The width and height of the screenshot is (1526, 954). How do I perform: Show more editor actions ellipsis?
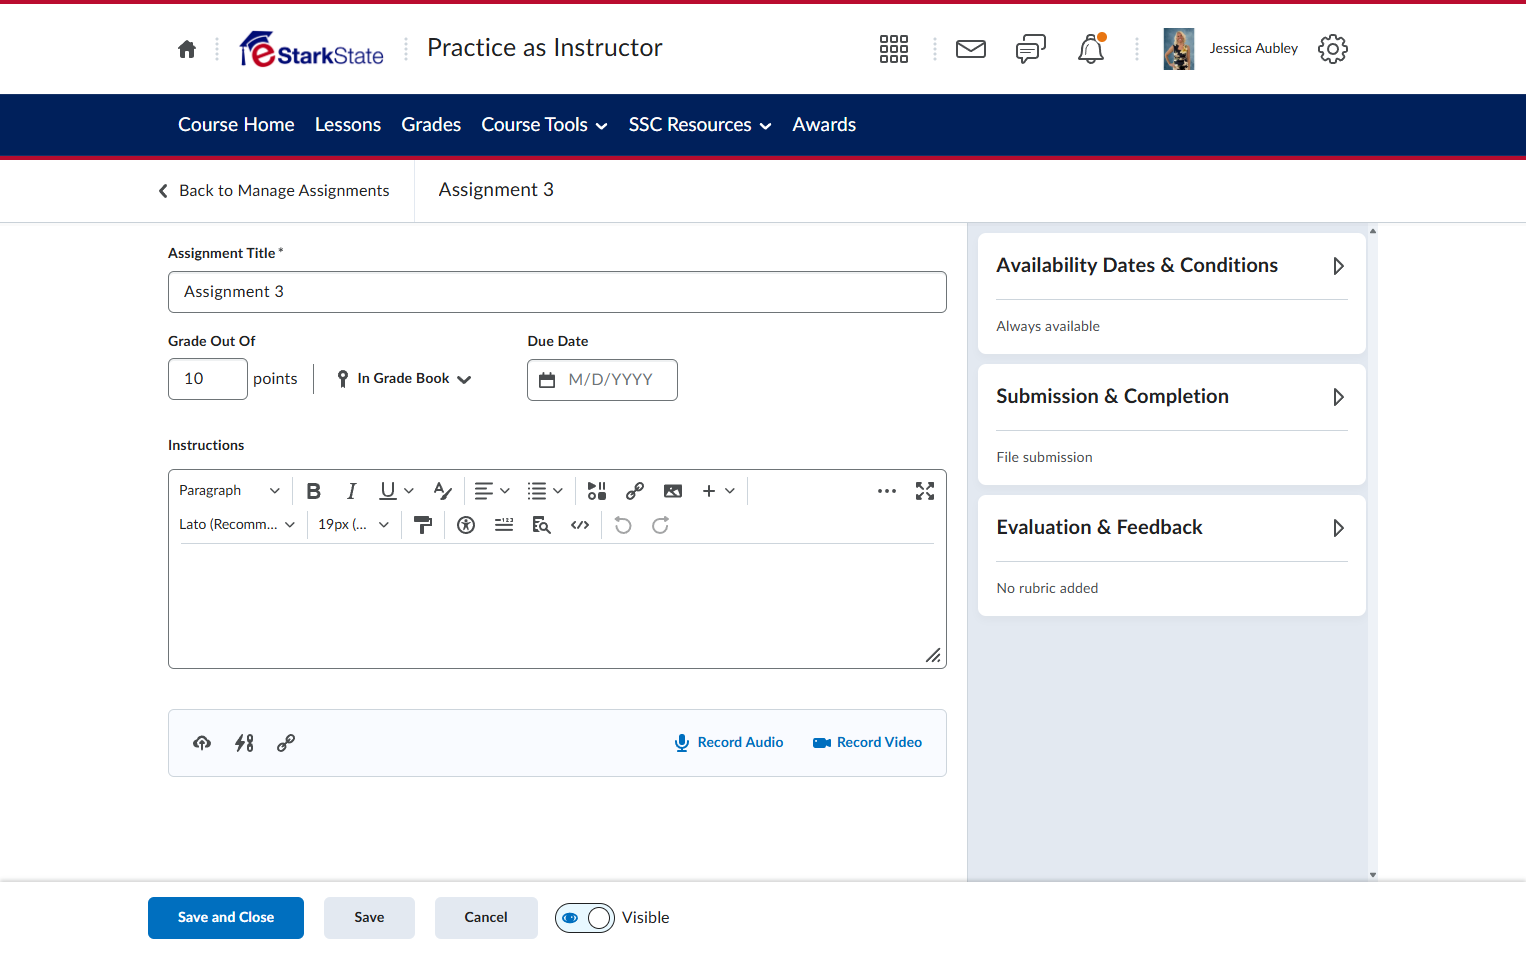(x=887, y=491)
